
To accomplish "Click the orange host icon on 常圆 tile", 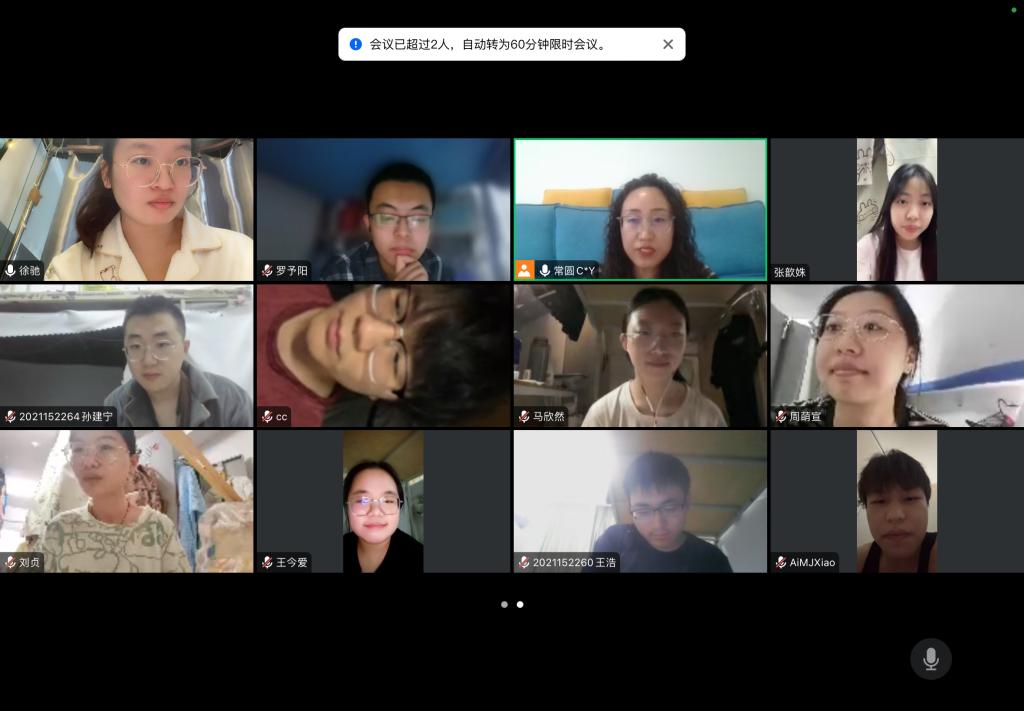I will click(x=524, y=270).
